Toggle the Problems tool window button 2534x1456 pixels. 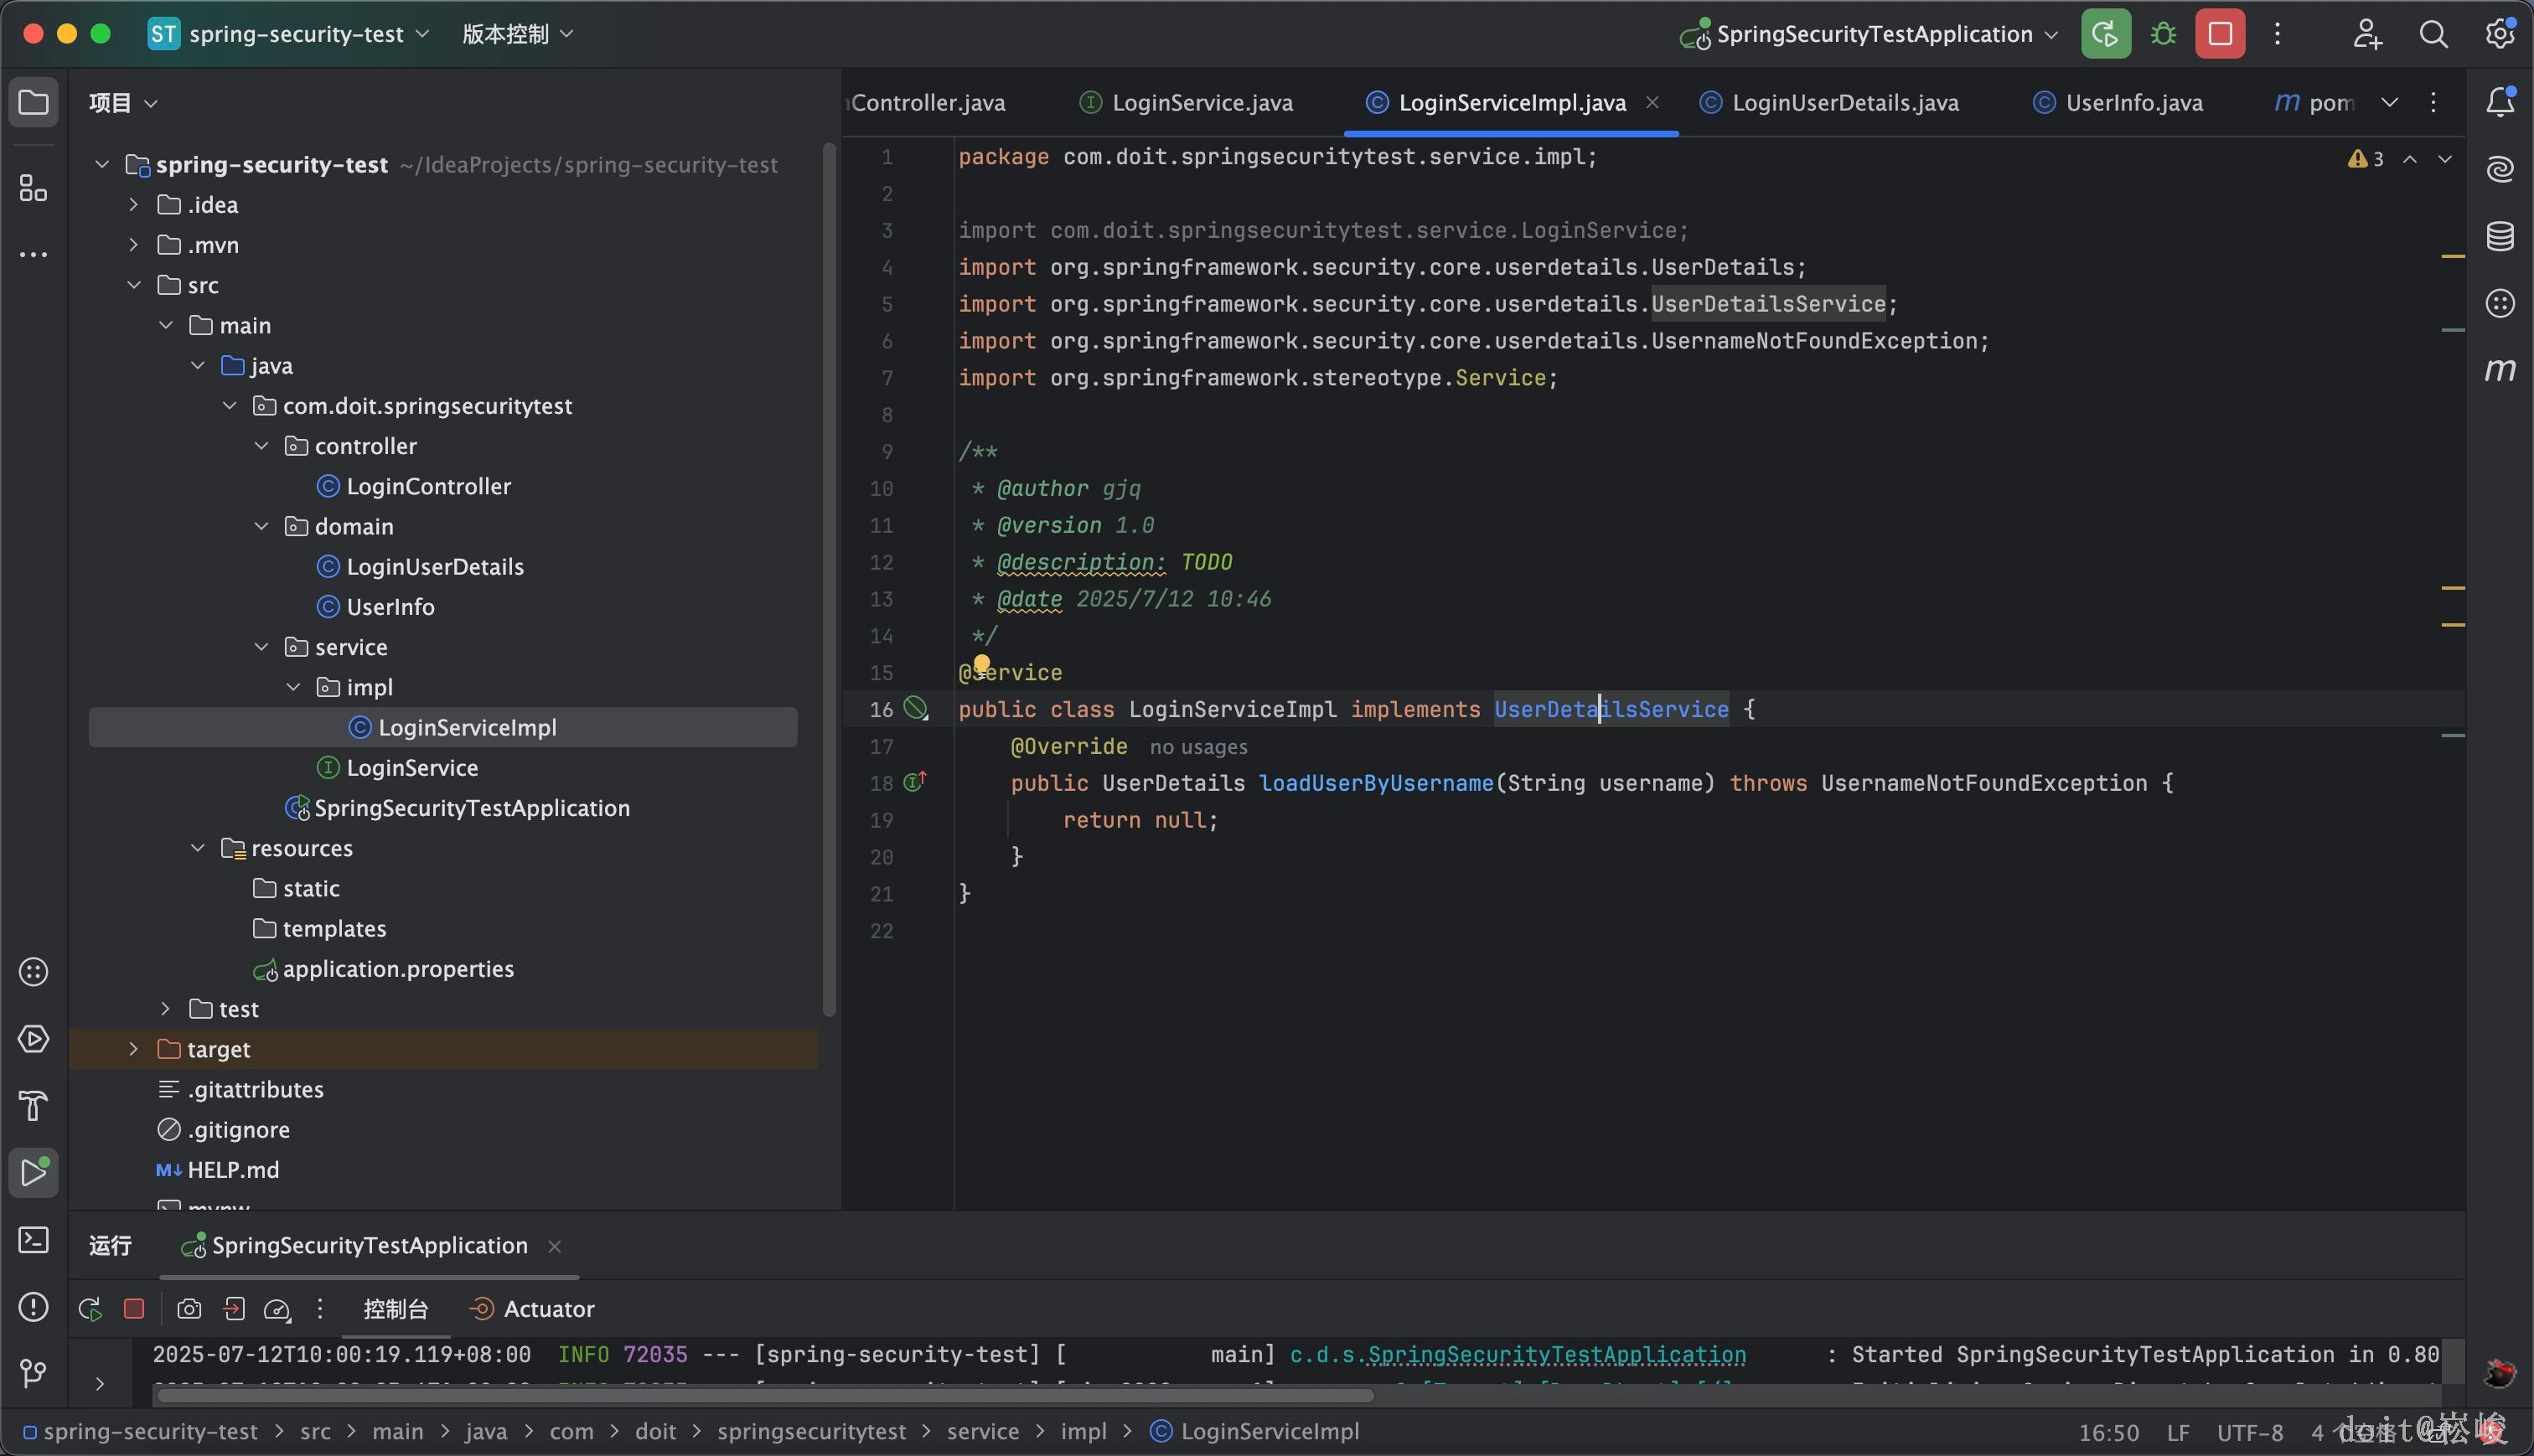(x=34, y=1306)
